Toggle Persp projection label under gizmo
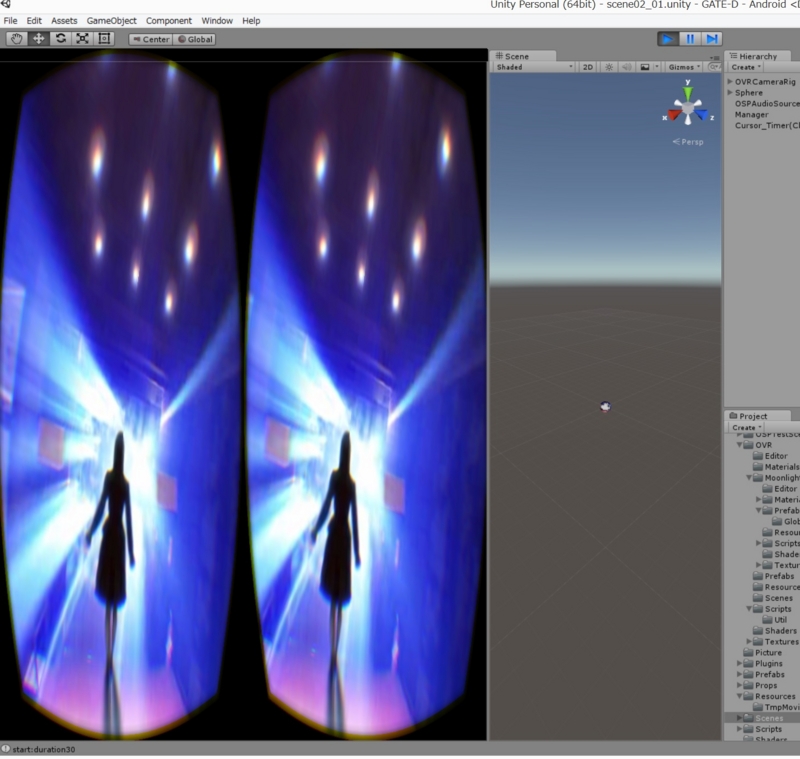The image size is (800, 759). click(x=688, y=142)
